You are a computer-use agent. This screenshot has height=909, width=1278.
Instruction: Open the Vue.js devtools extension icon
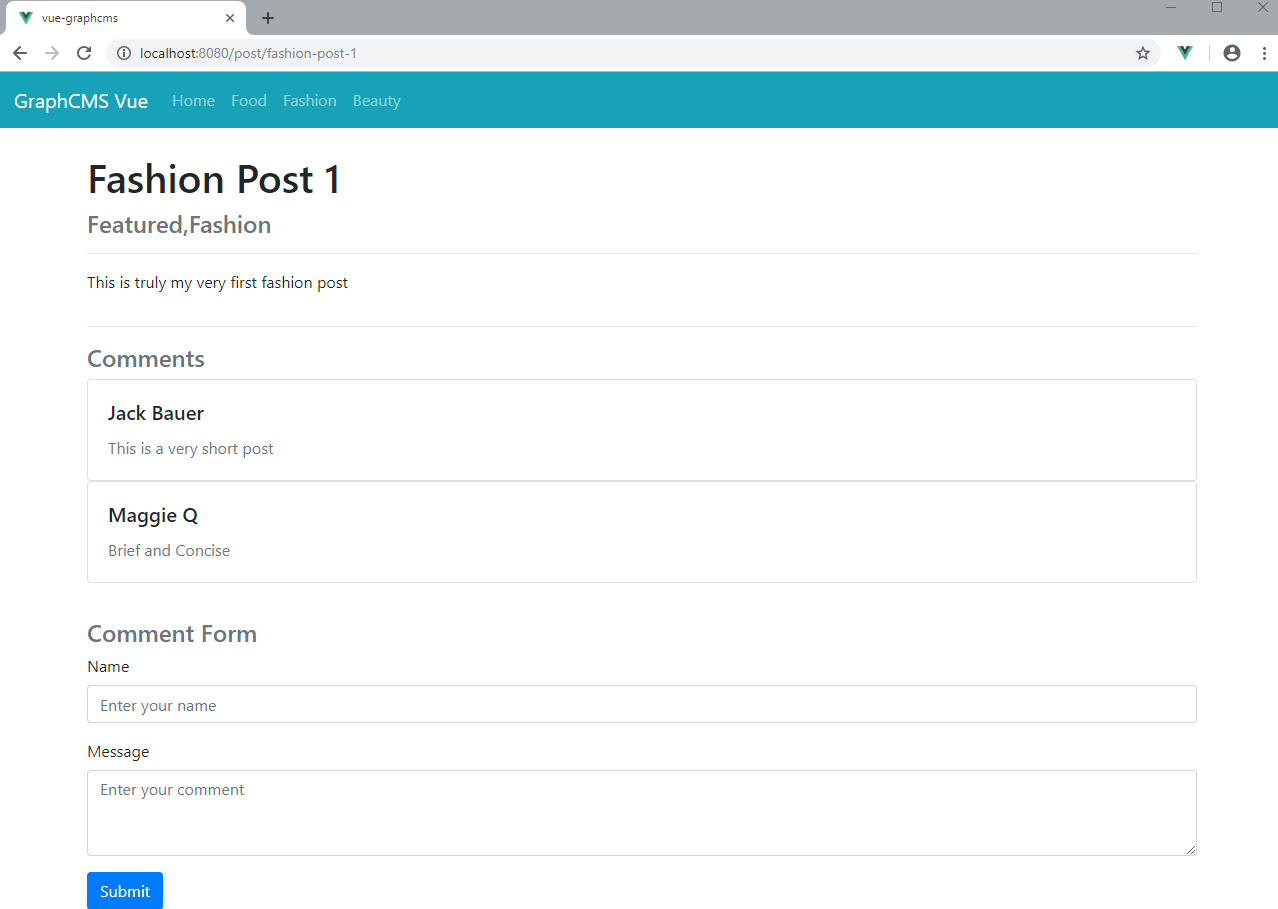[1184, 53]
